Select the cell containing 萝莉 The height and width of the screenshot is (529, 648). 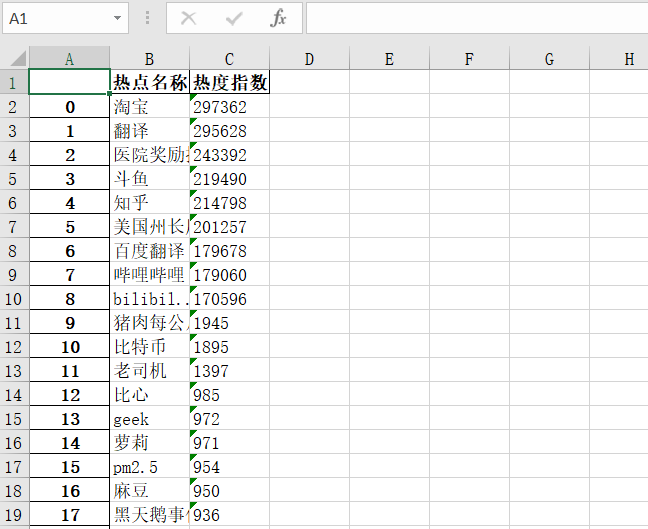(x=150, y=441)
